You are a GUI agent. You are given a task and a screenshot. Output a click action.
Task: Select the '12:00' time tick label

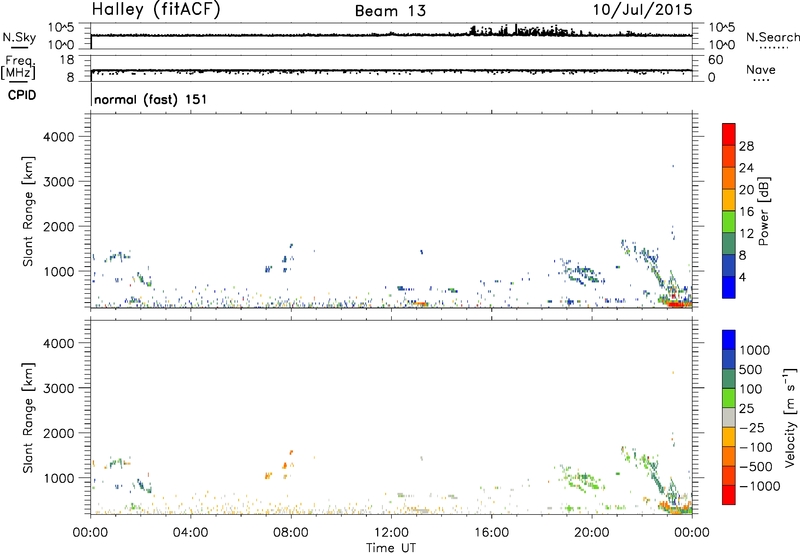click(391, 533)
